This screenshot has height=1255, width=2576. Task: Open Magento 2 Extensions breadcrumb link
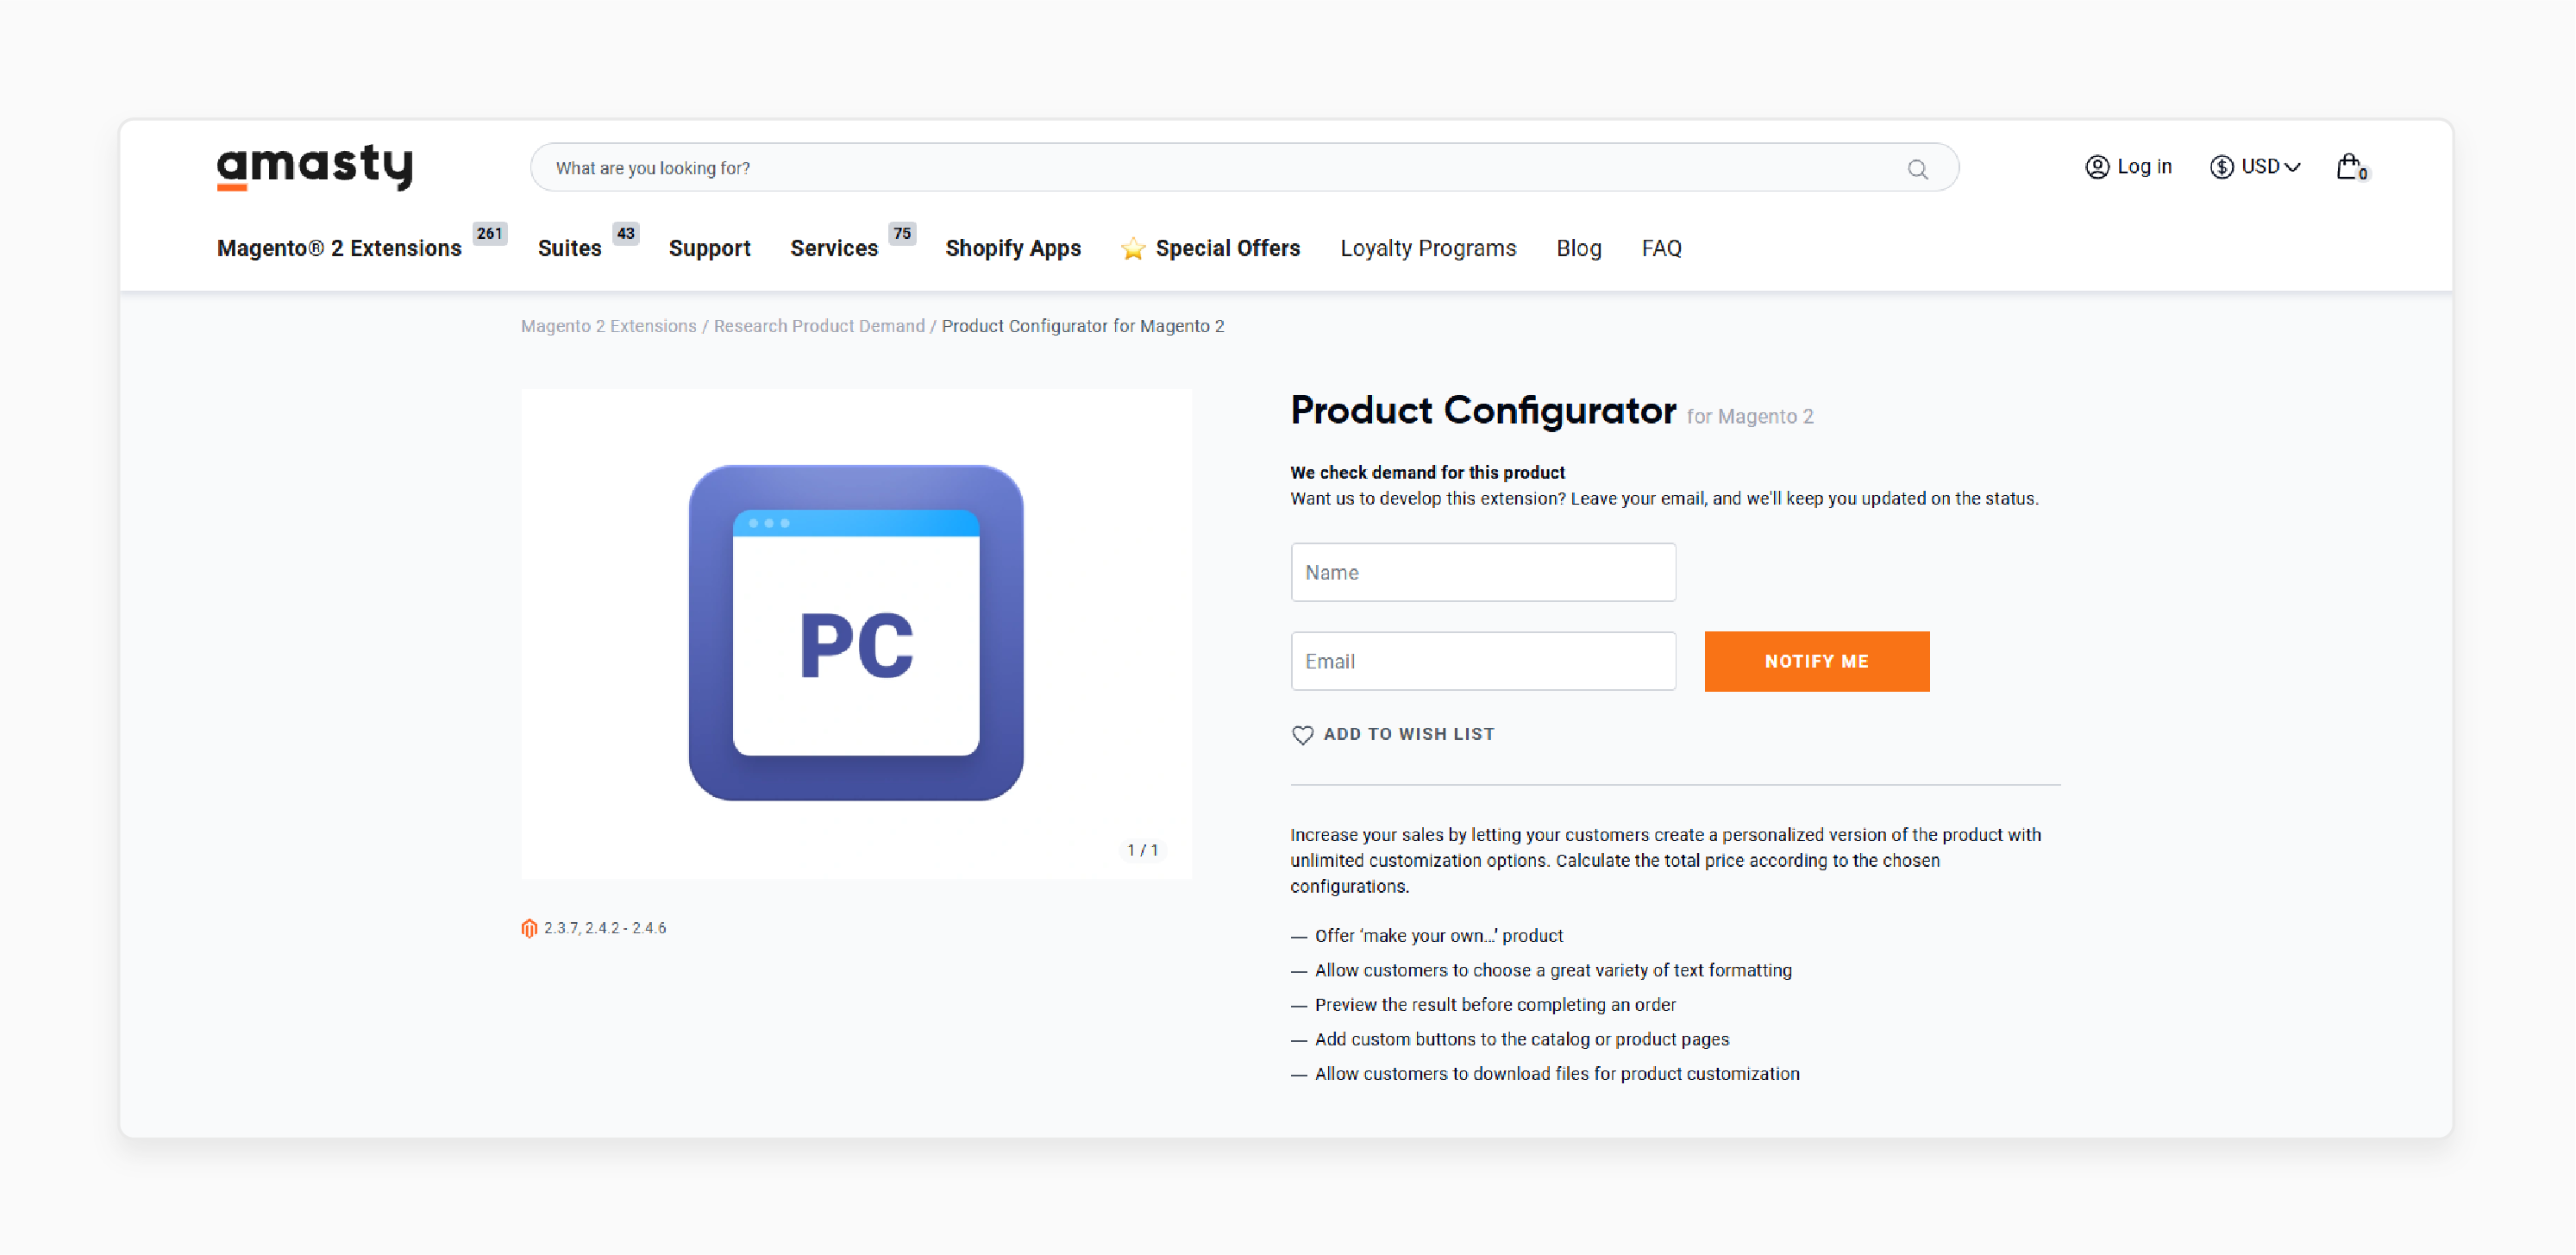[608, 326]
